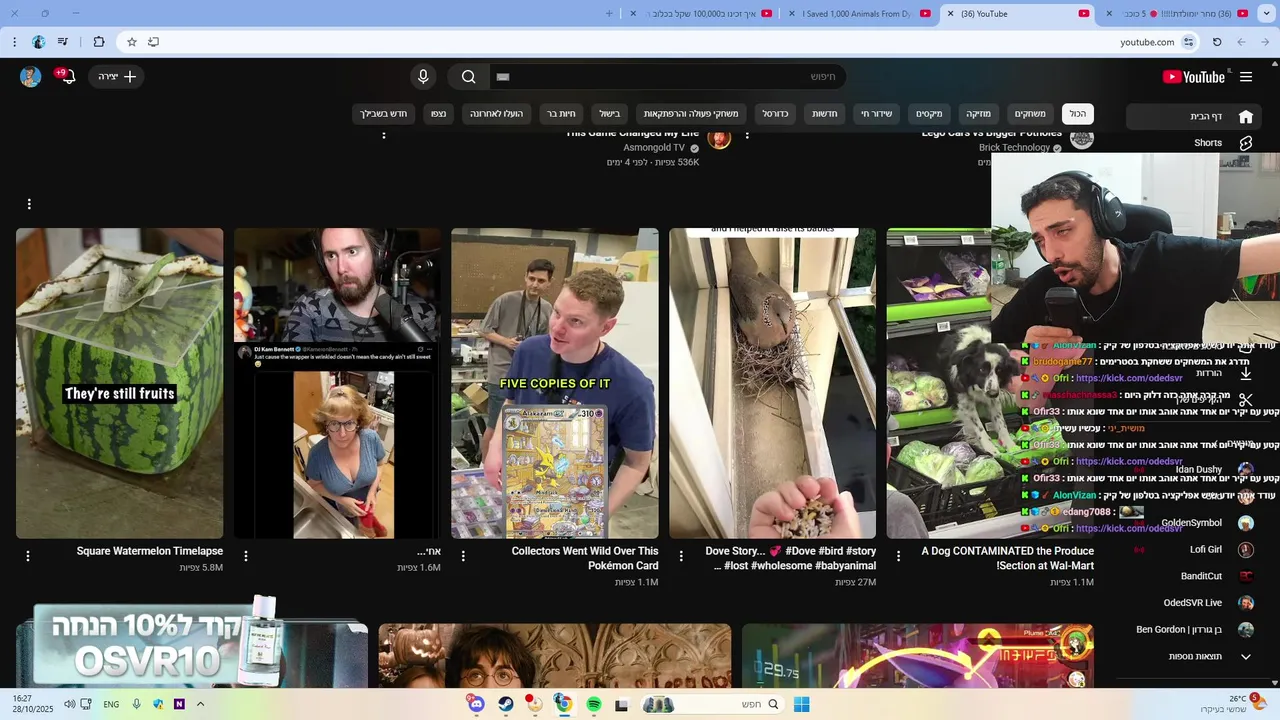Image resolution: width=1280 pixels, height=720 pixels.
Task: Open Spotify from the taskbar
Action: [x=593, y=705]
